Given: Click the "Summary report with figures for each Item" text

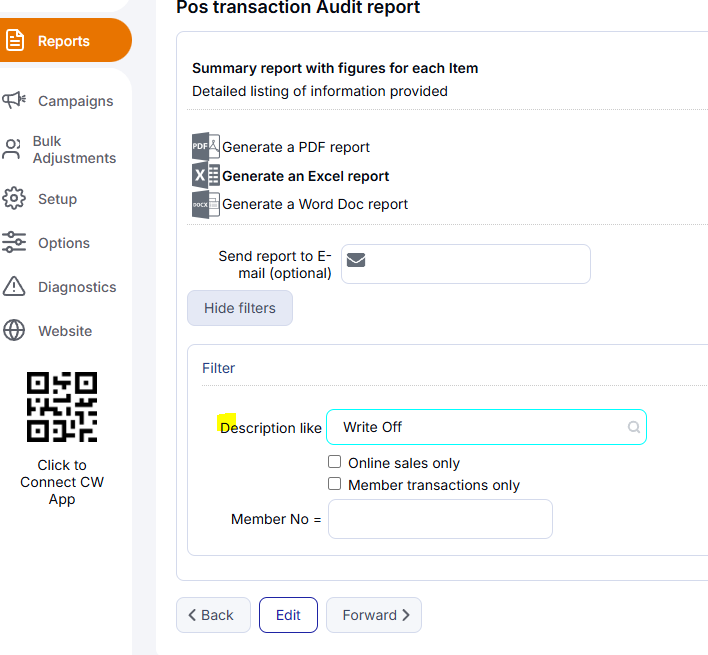Looking at the screenshot, I should point(335,68).
